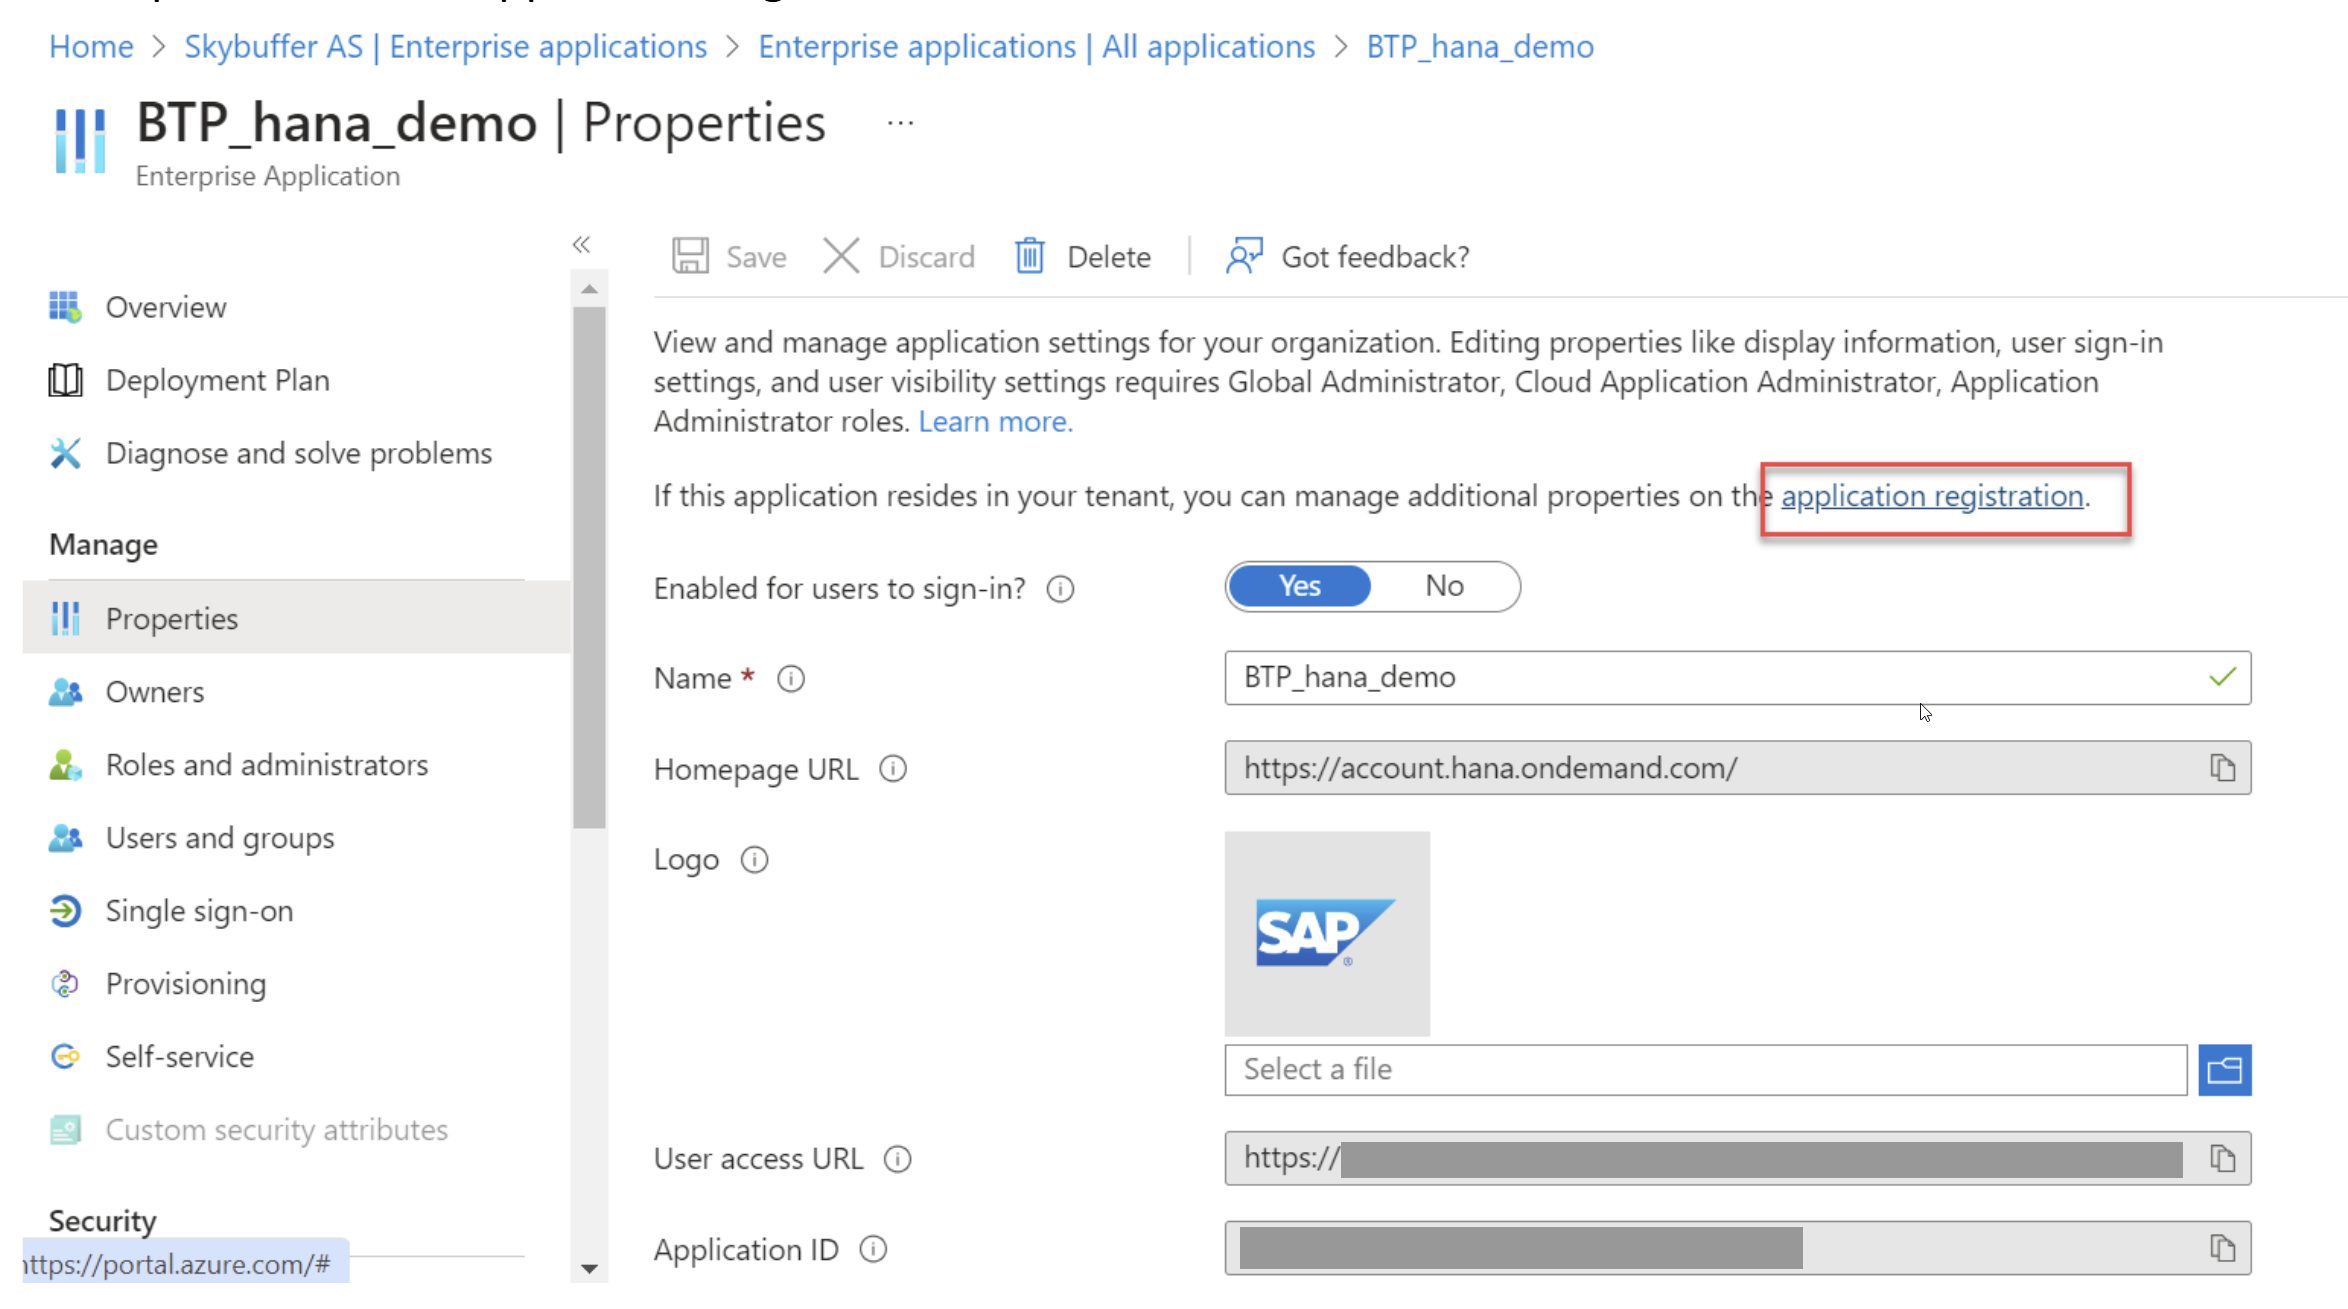This screenshot has width=2348, height=1309.
Task: Click the info icon beside Name
Action: pyautogui.click(x=791, y=679)
